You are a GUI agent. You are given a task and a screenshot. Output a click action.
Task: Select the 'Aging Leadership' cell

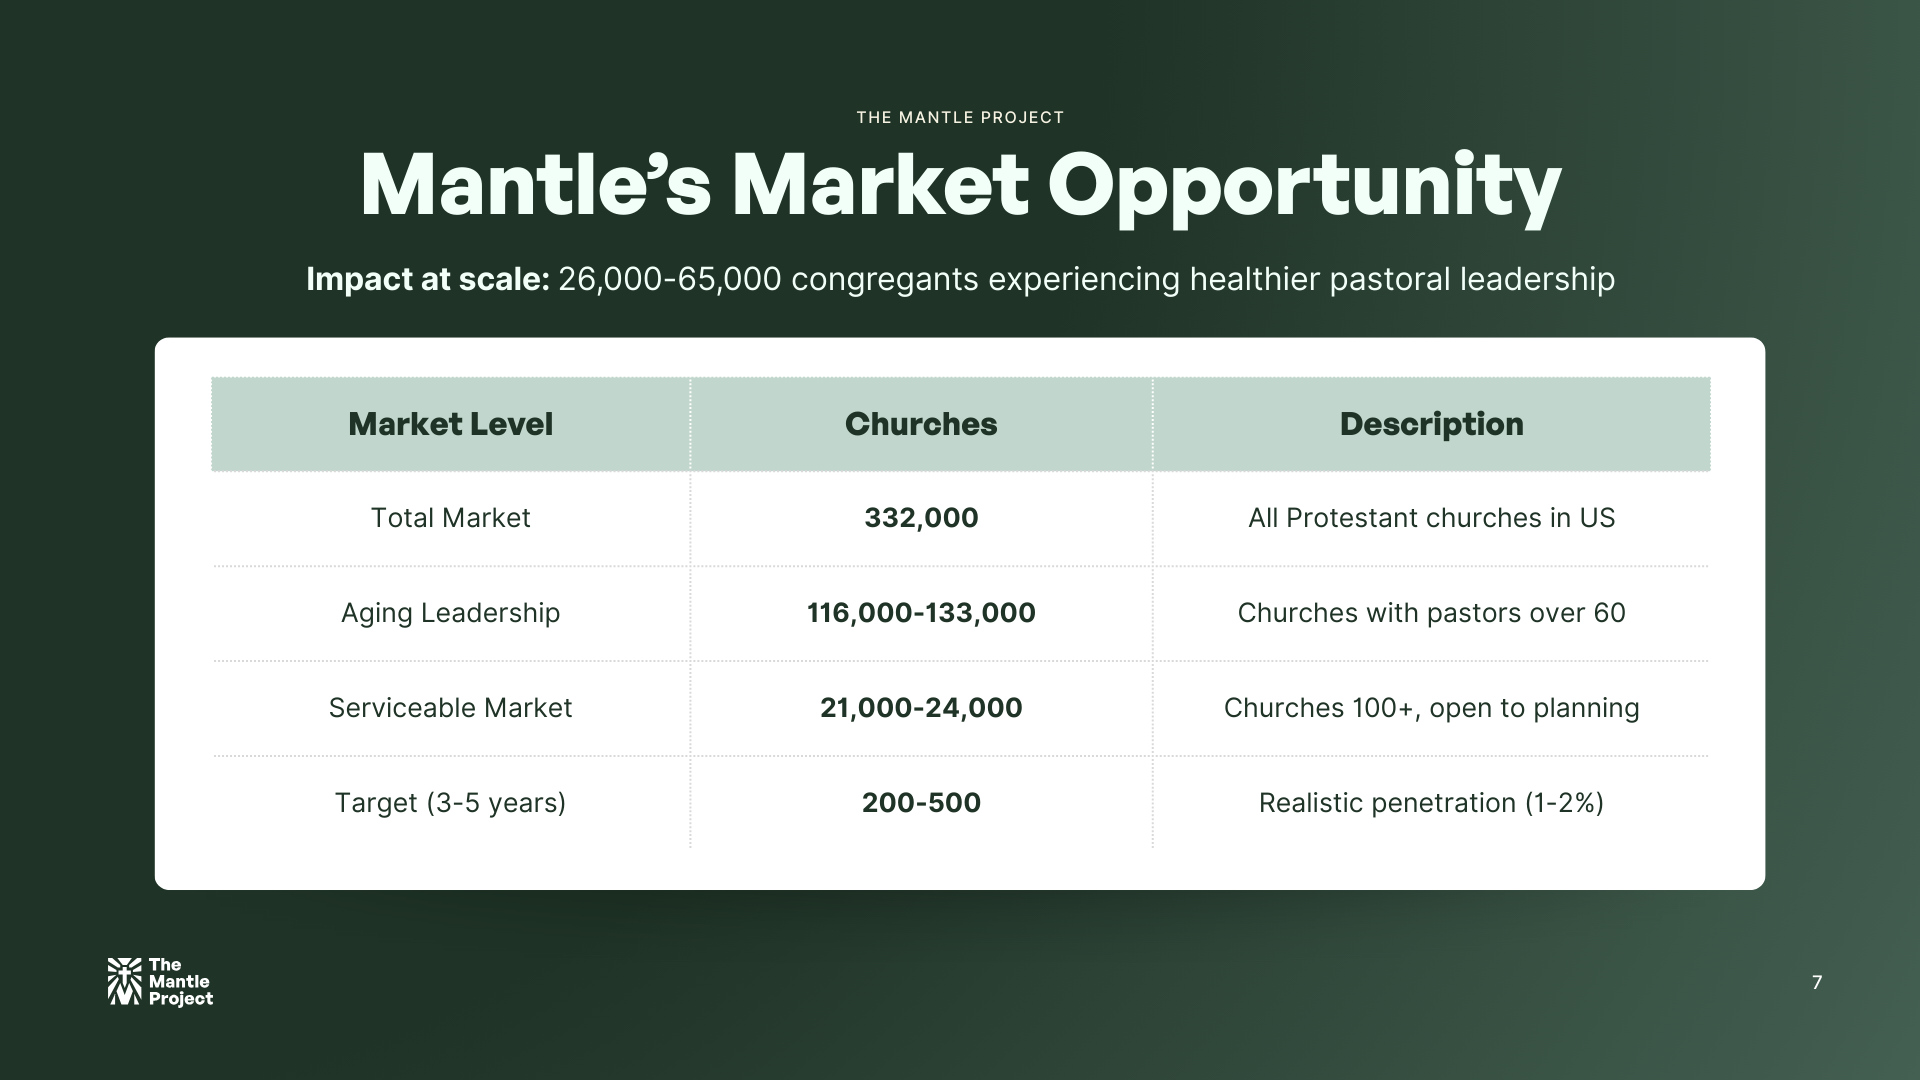tap(450, 613)
